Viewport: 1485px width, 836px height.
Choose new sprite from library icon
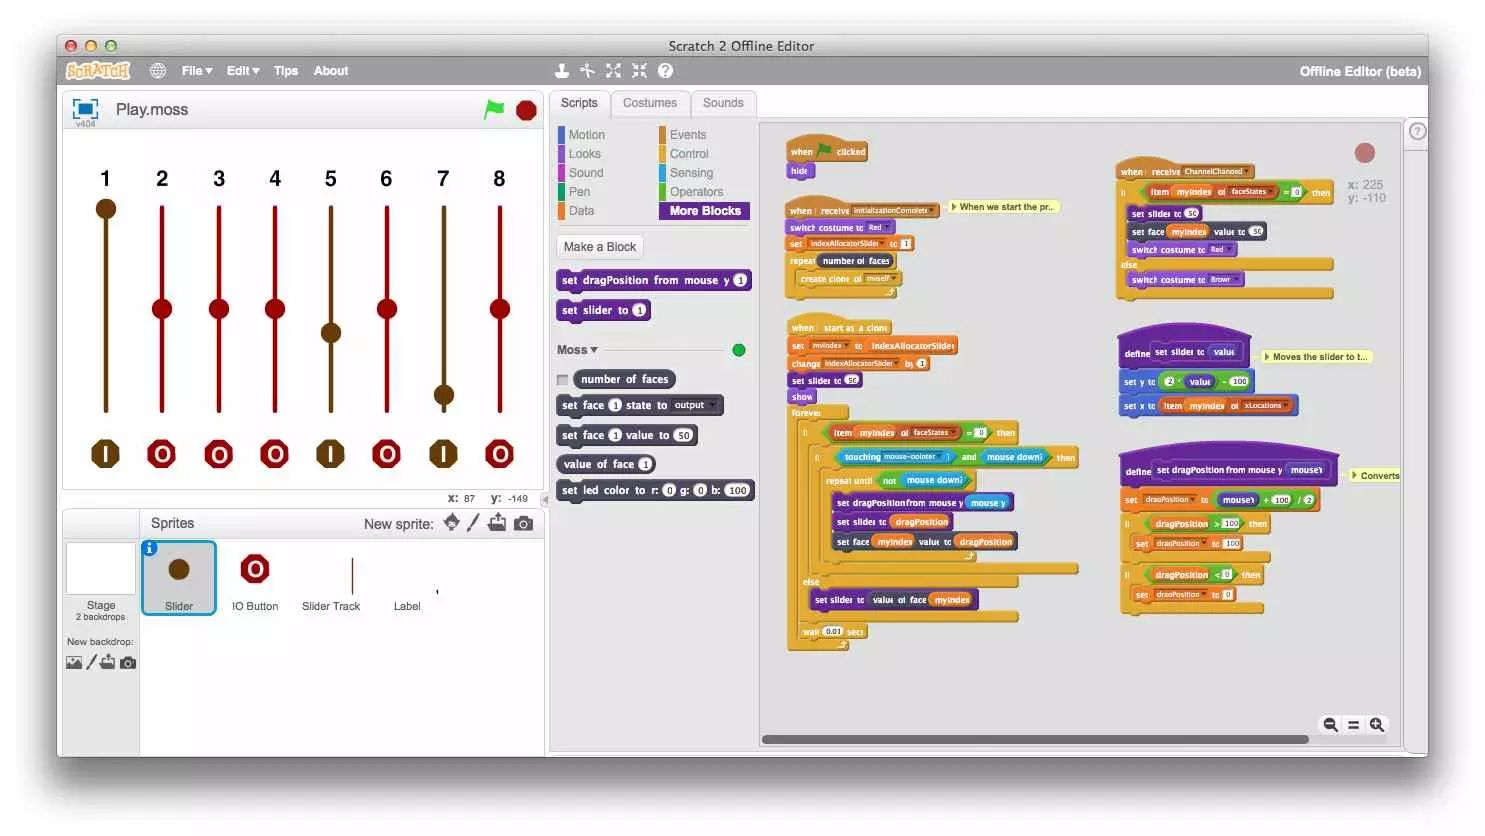tap(452, 522)
